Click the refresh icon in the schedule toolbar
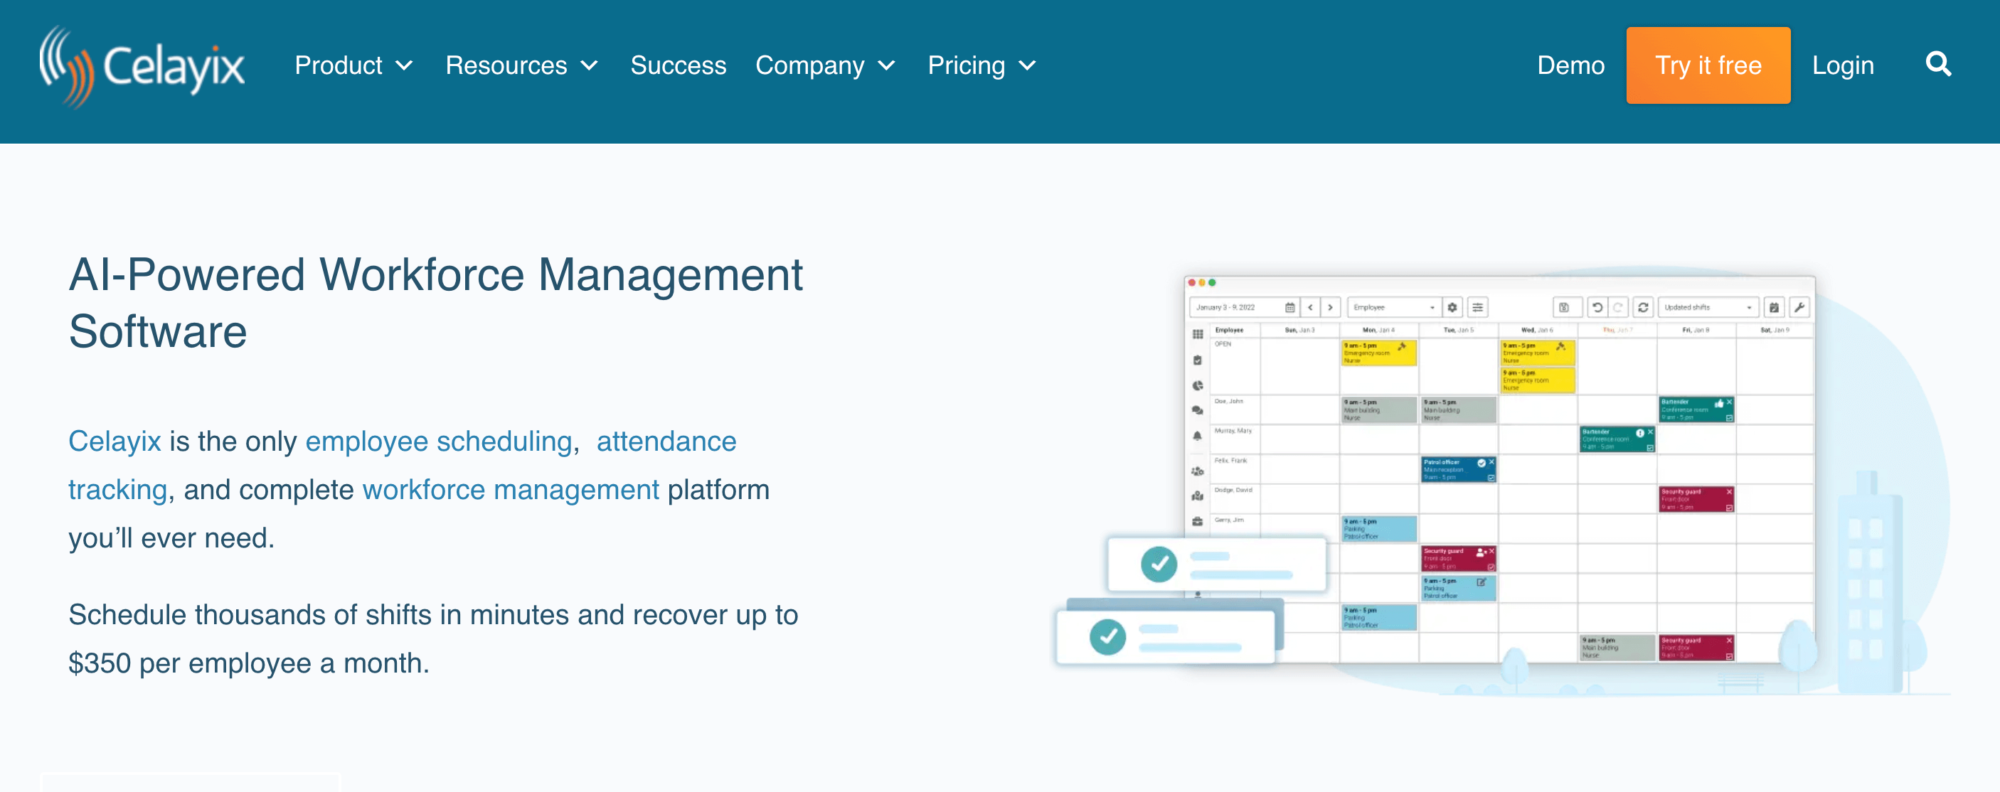Image resolution: width=2000 pixels, height=792 pixels. pyautogui.click(x=1643, y=308)
